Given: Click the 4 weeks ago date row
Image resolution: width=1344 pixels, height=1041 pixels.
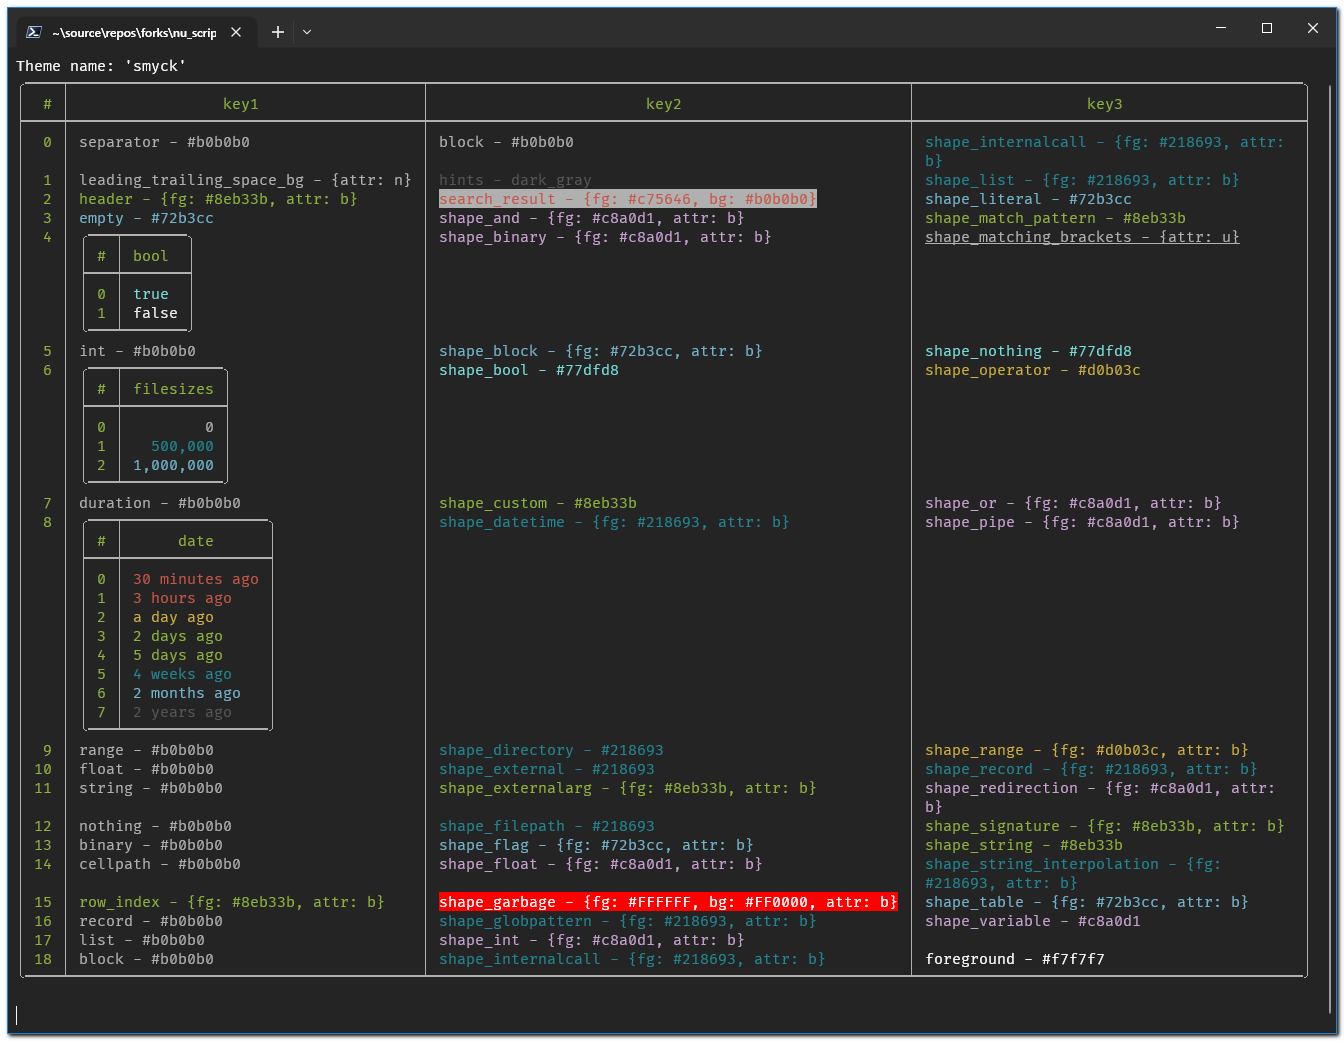Looking at the screenshot, I should pyautogui.click(x=182, y=674).
